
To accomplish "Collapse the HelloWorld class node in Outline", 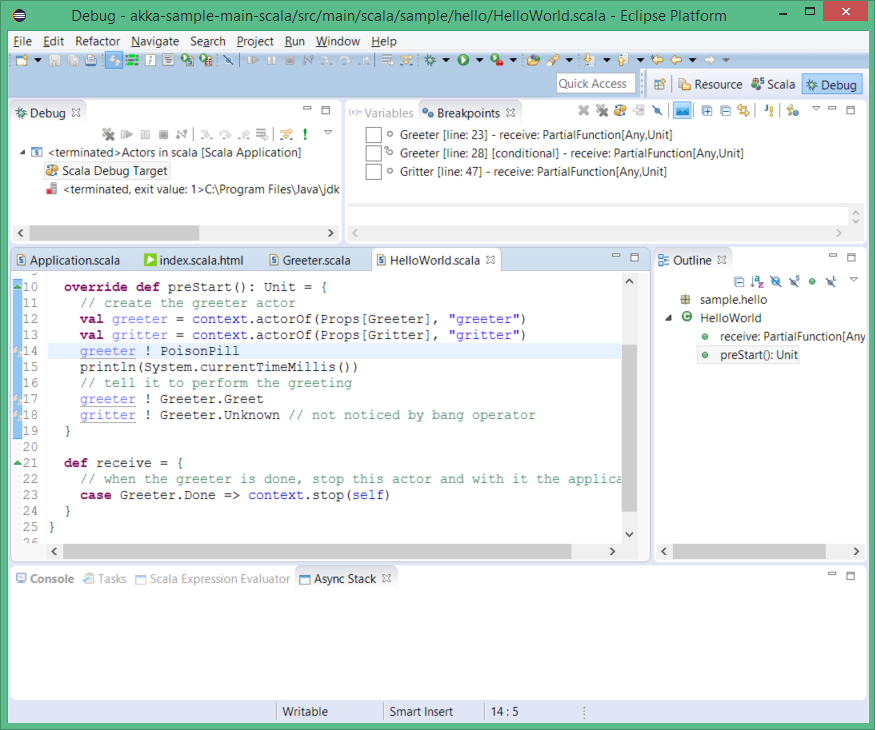I will (x=668, y=318).
